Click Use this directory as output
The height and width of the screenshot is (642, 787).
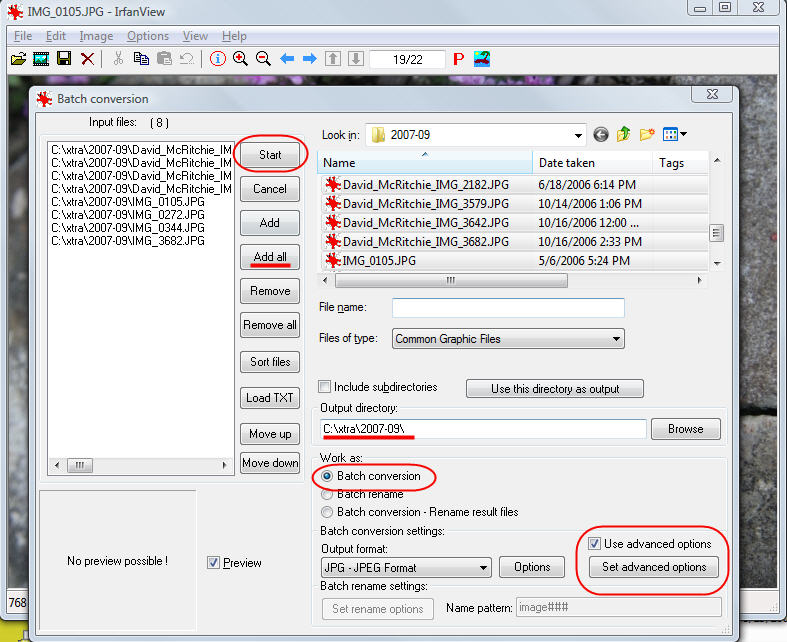[x=555, y=389]
